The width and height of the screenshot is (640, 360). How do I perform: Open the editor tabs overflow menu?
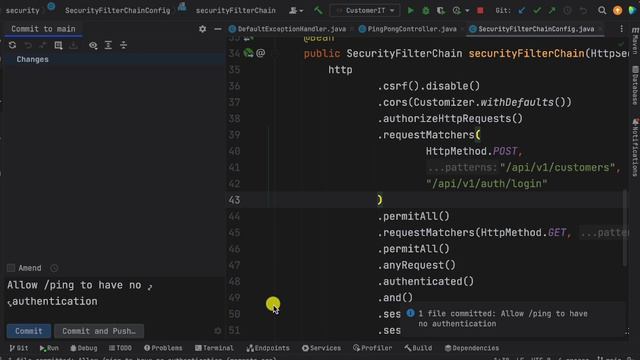pyautogui.click(x=621, y=29)
